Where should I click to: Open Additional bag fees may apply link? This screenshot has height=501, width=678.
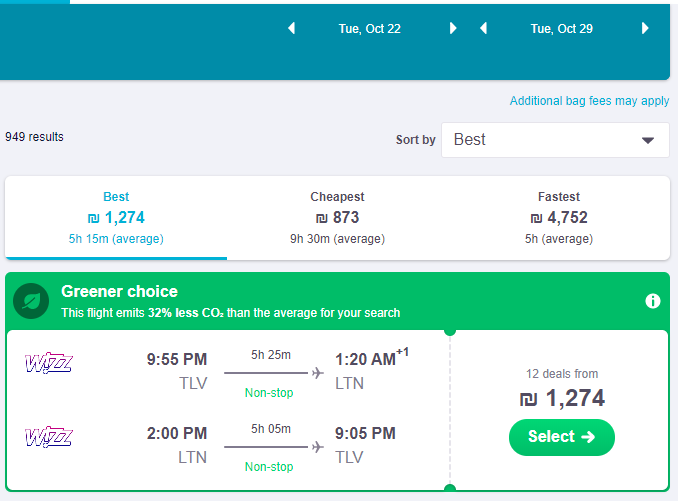click(589, 101)
